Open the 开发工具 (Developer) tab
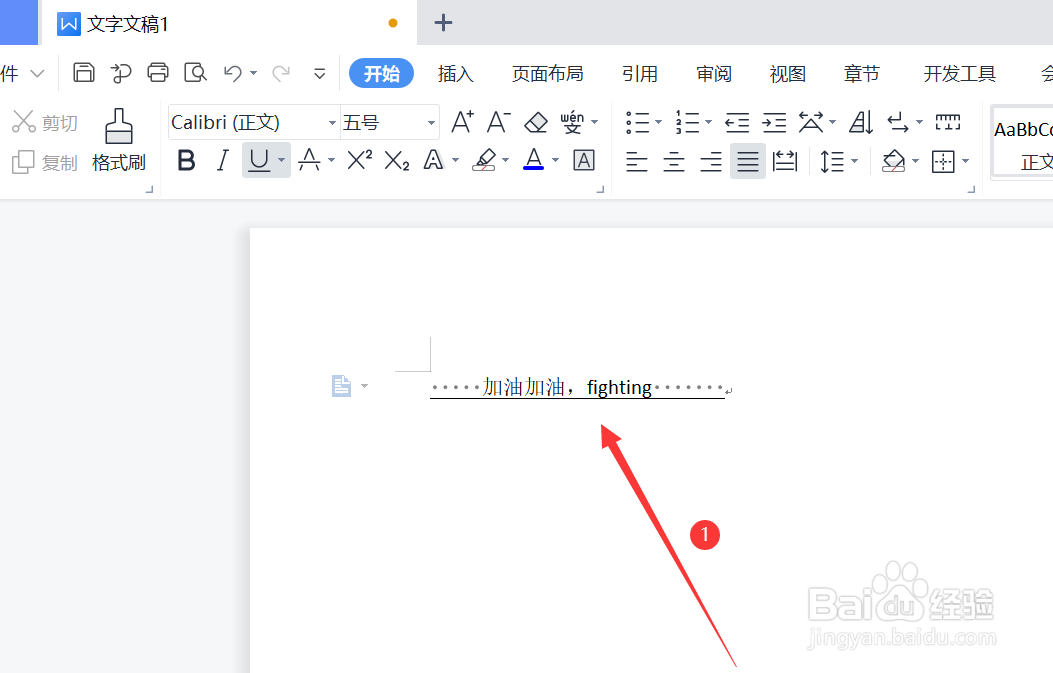The height and width of the screenshot is (673, 1053). tap(959, 73)
